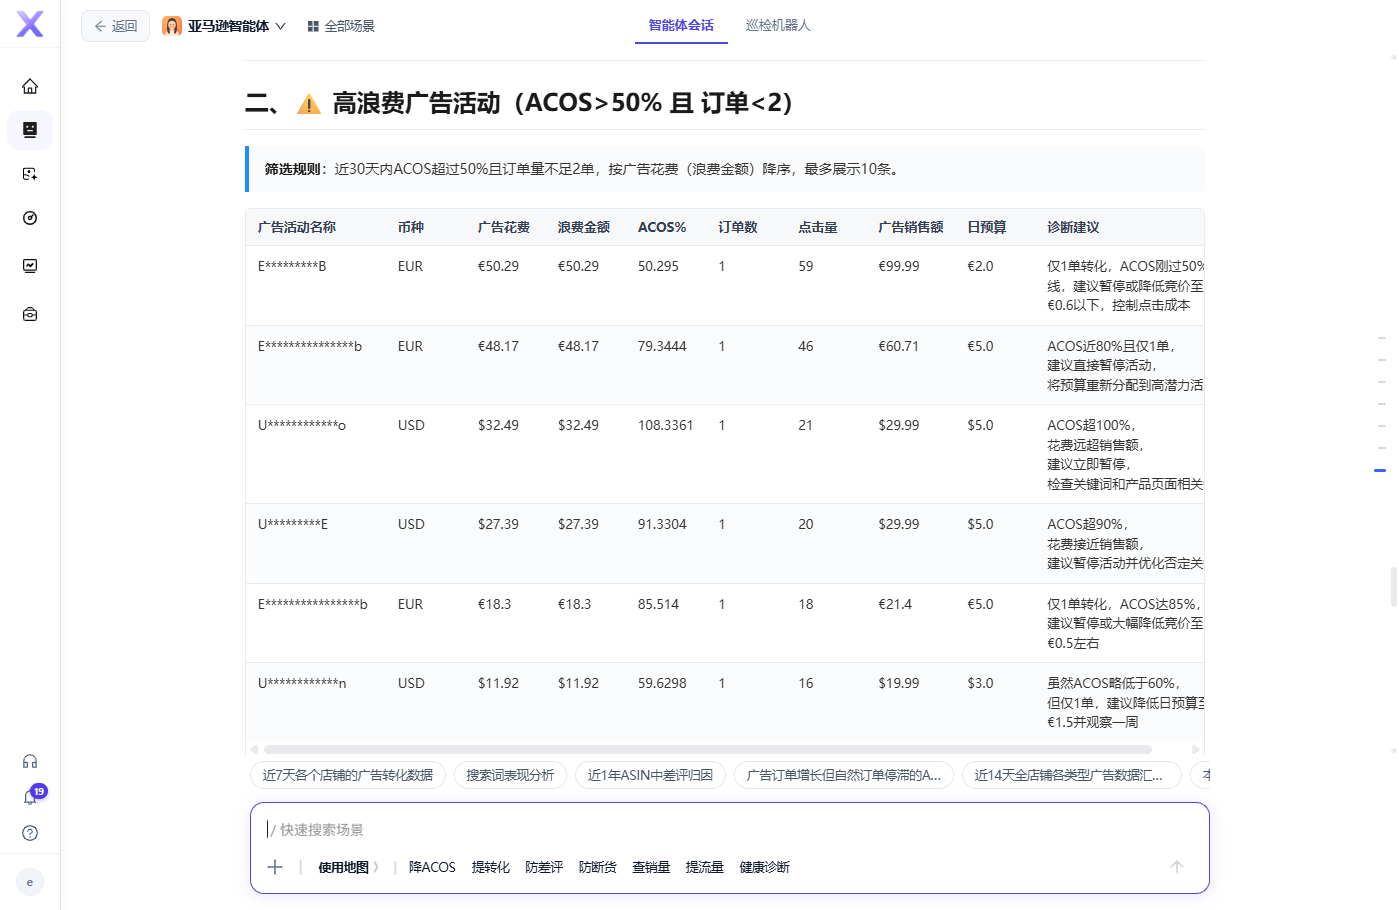
Task: Open 全部场景 scenes menu
Action: [341, 26]
